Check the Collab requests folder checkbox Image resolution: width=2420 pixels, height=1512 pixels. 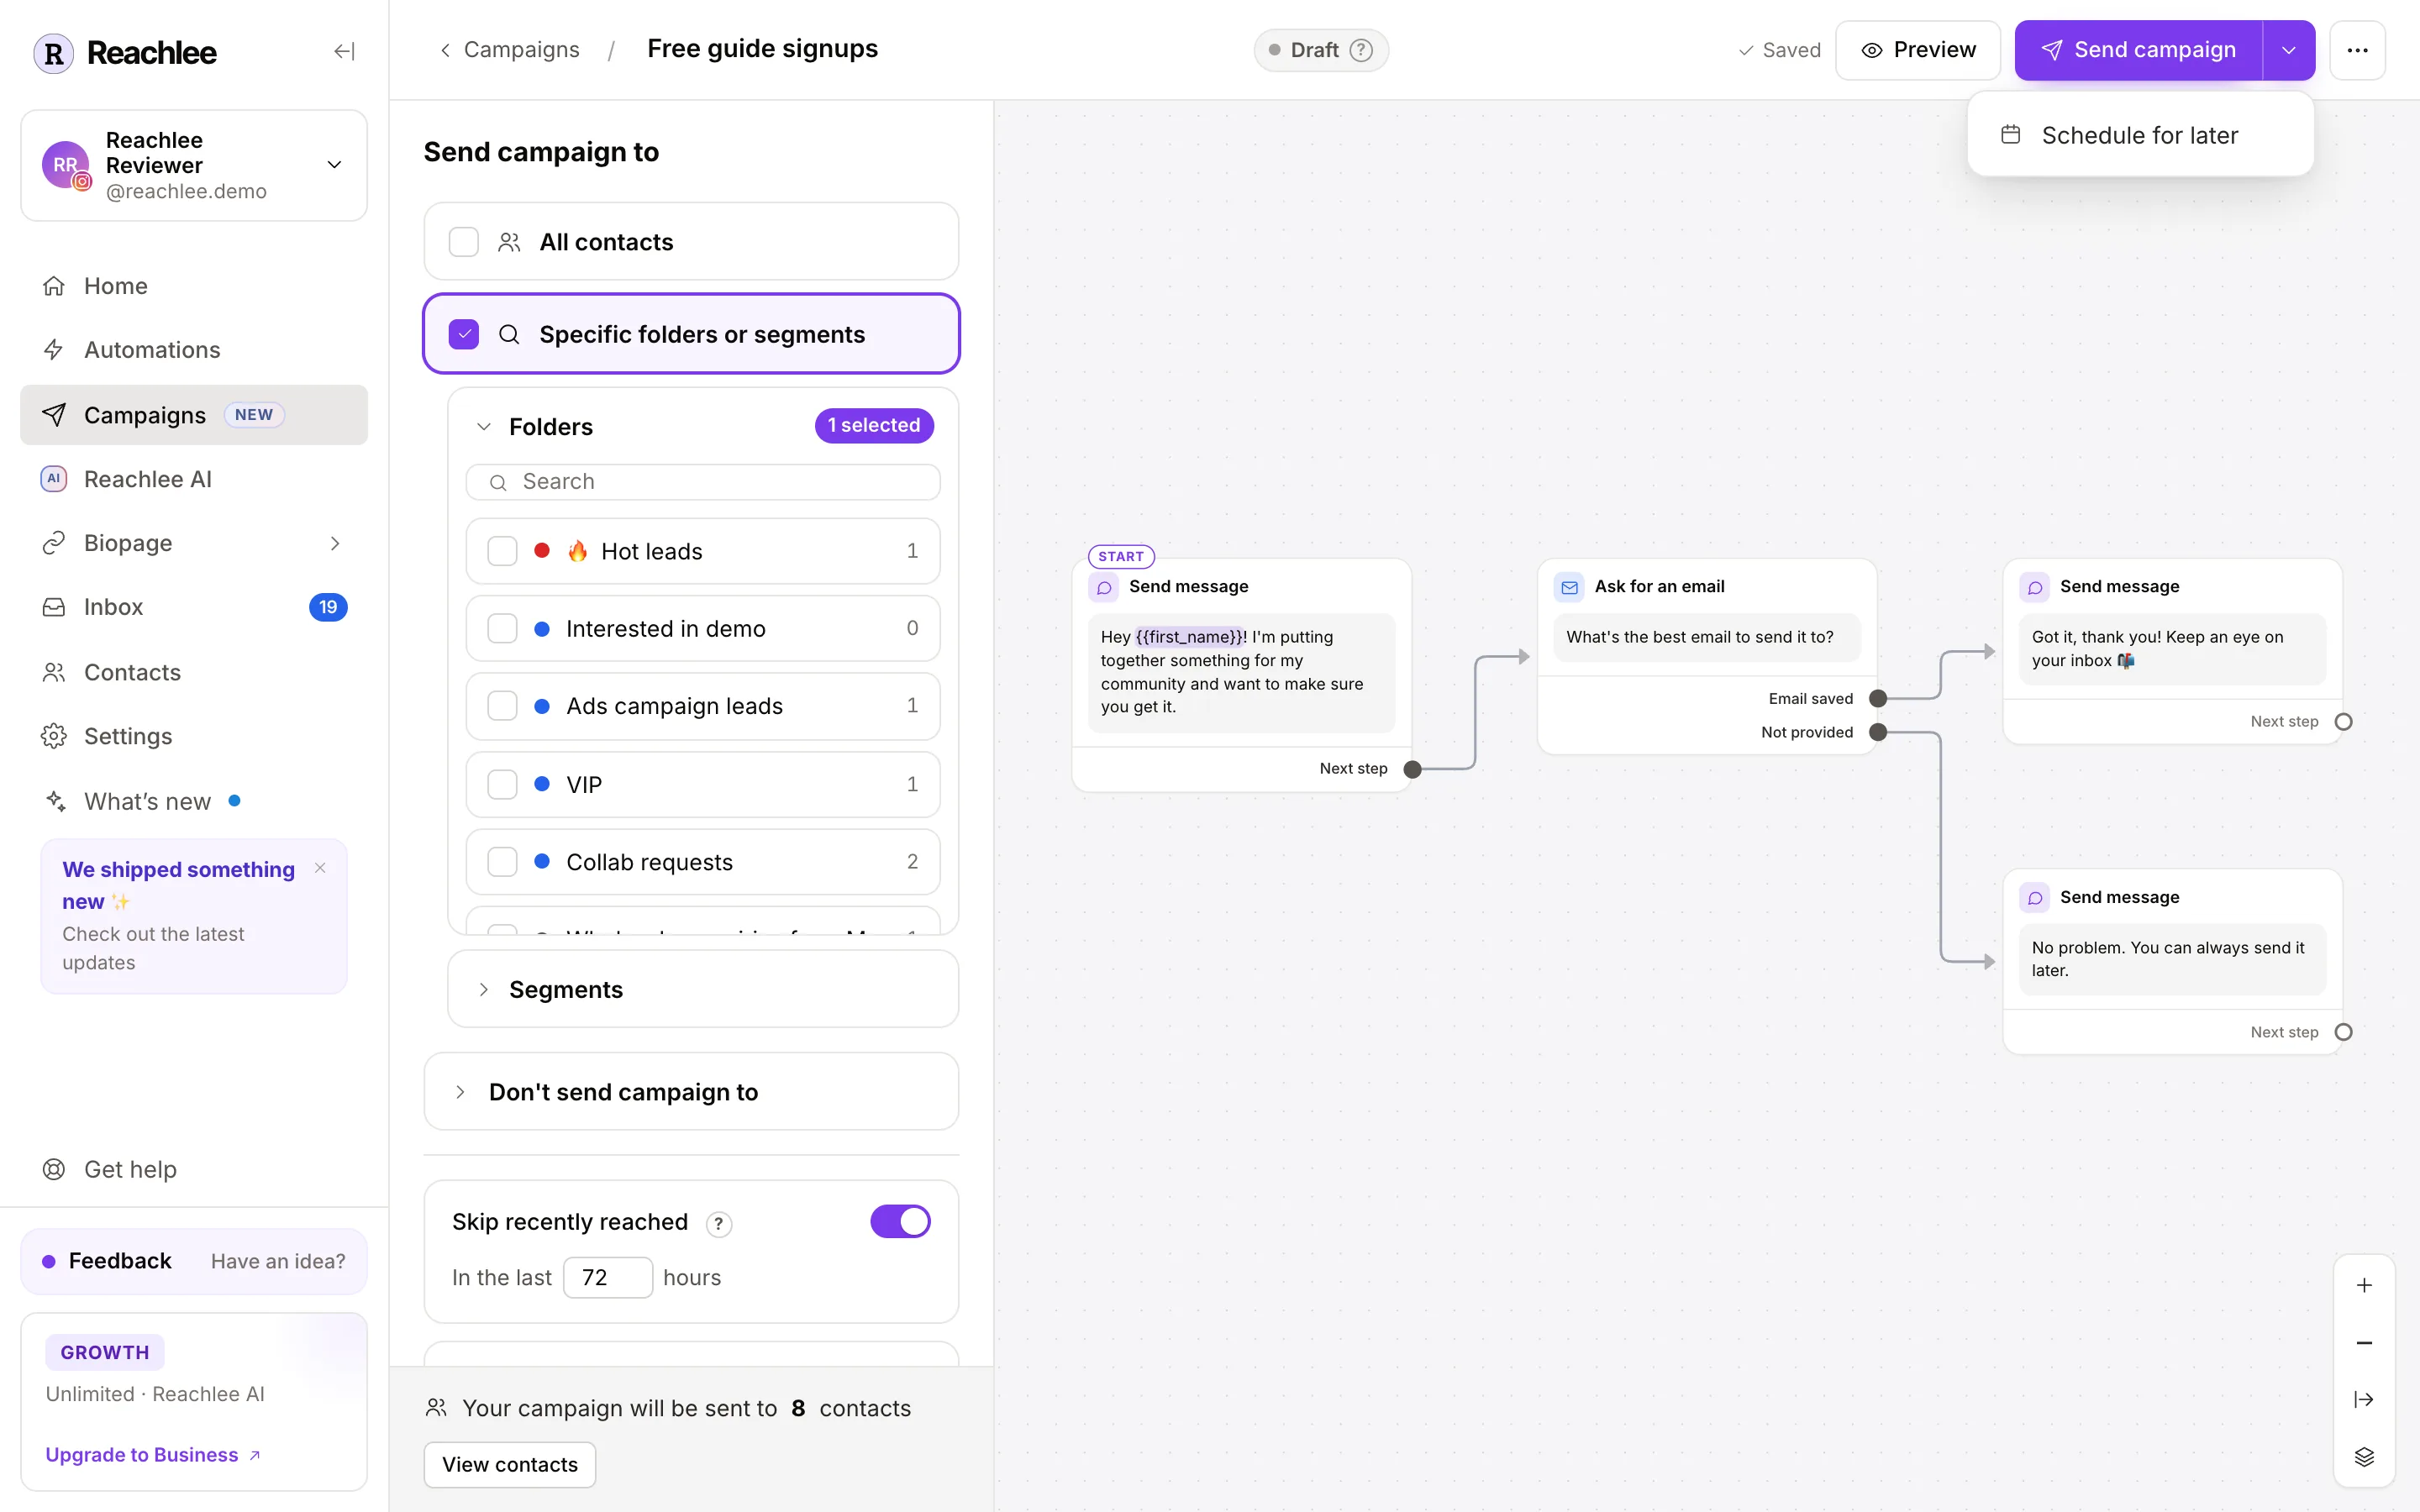[x=502, y=862]
